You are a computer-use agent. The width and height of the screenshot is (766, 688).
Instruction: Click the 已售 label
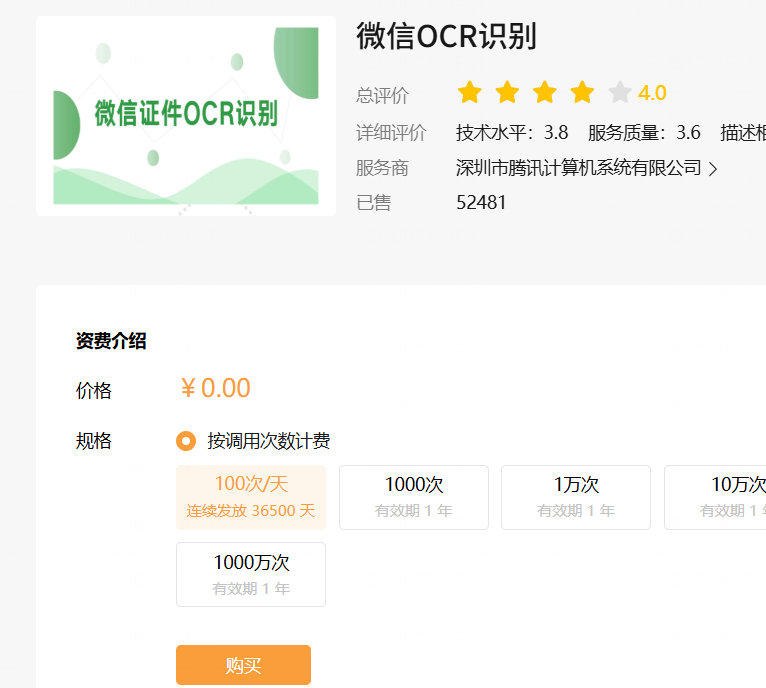click(374, 202)
